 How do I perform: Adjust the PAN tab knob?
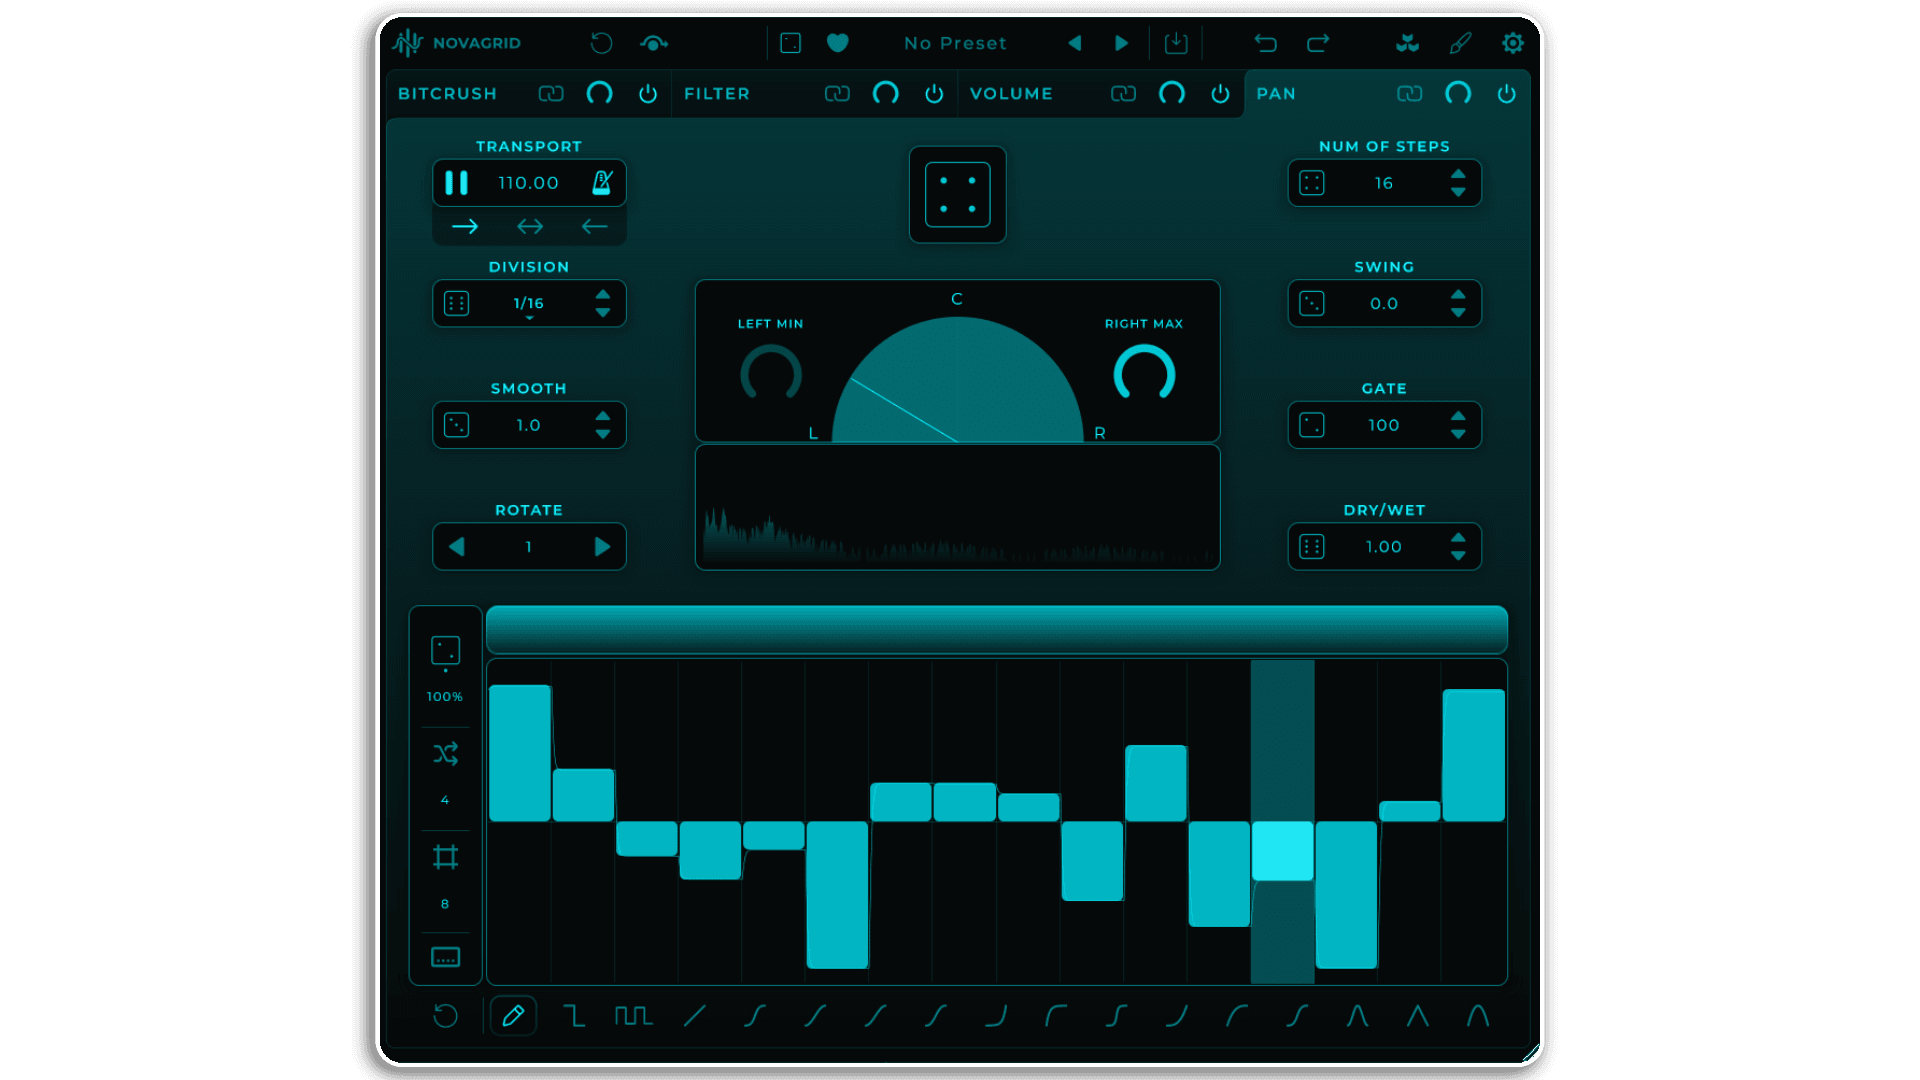(x=1458, y=93)
